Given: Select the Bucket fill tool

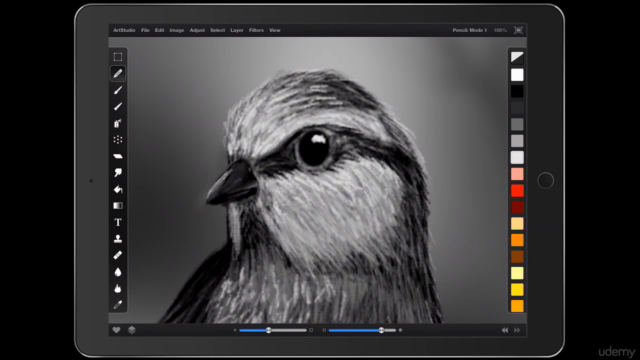Looking at the screenshot, I should click(118, 189).
